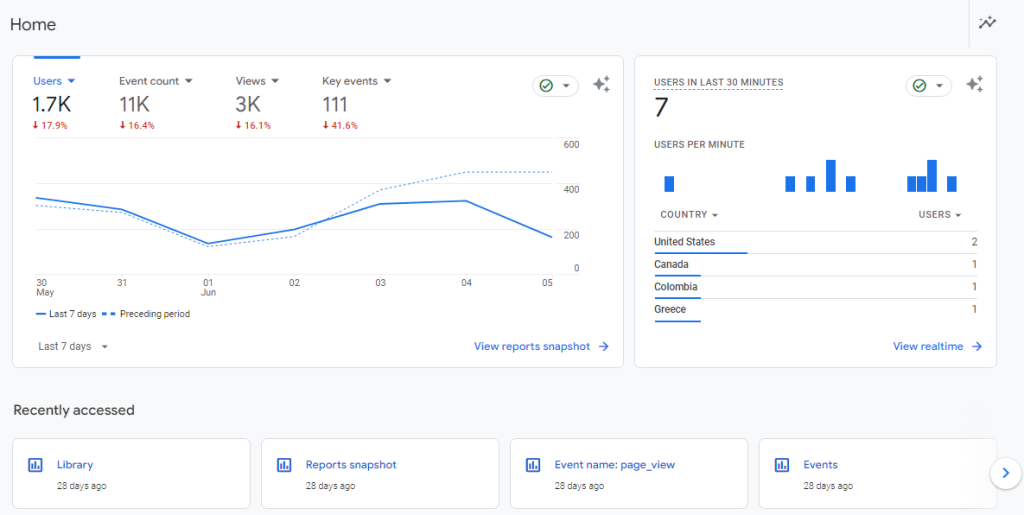Expand data quality dropdown arrow on realtime card
This screenshot has width=1024, height=515.
pos(939,86)
